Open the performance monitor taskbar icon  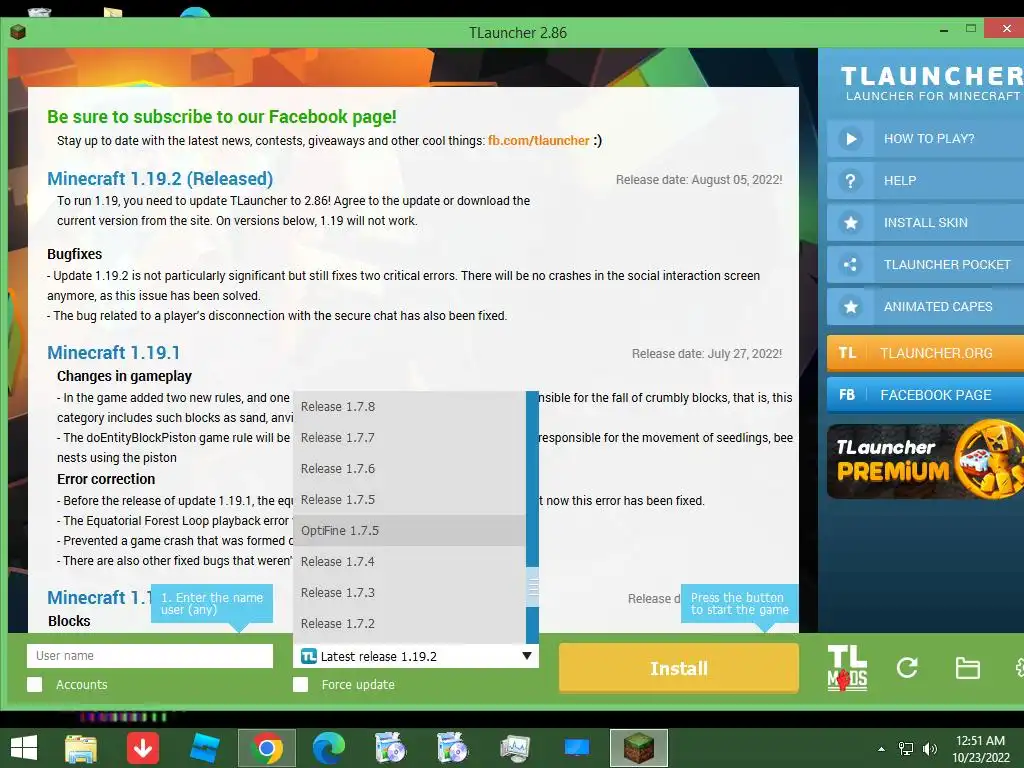pos(515,748)
